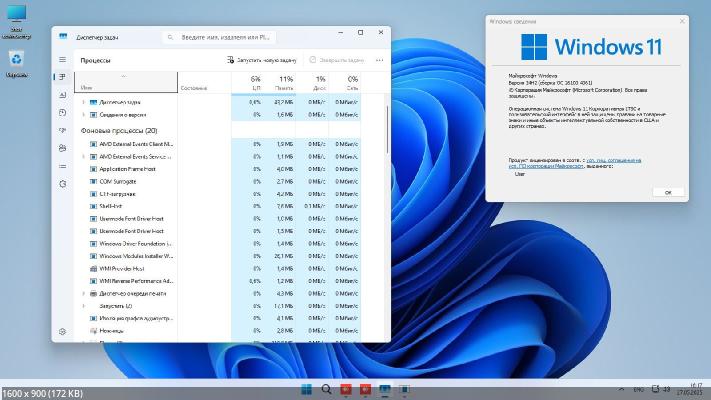711x400 pixels.
Task: Open Users page from sidebar icon
Action: tap(63, 148)
